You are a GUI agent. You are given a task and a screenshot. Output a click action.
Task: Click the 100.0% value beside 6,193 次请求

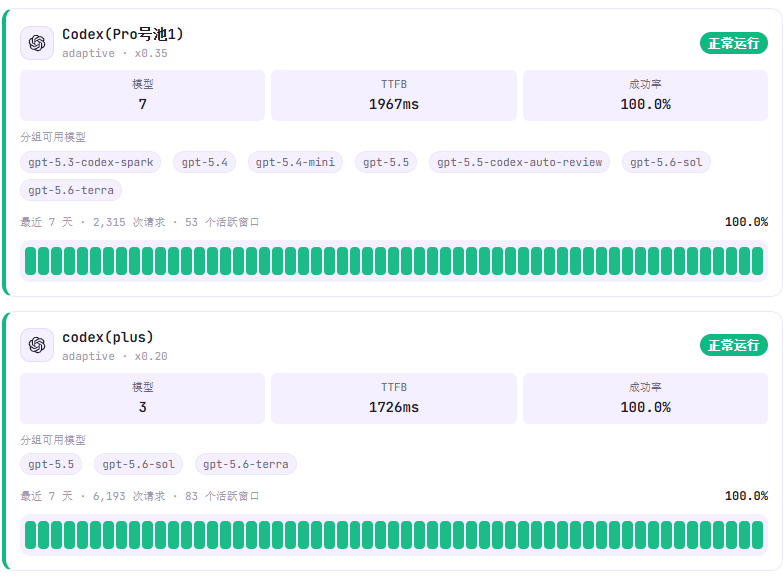(746, 496)
